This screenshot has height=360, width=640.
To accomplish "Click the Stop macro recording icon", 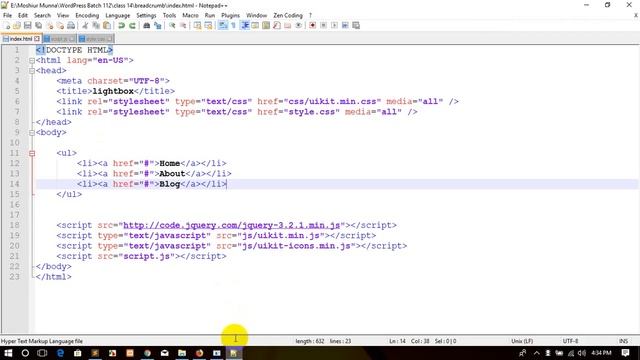I will [323, 25].
